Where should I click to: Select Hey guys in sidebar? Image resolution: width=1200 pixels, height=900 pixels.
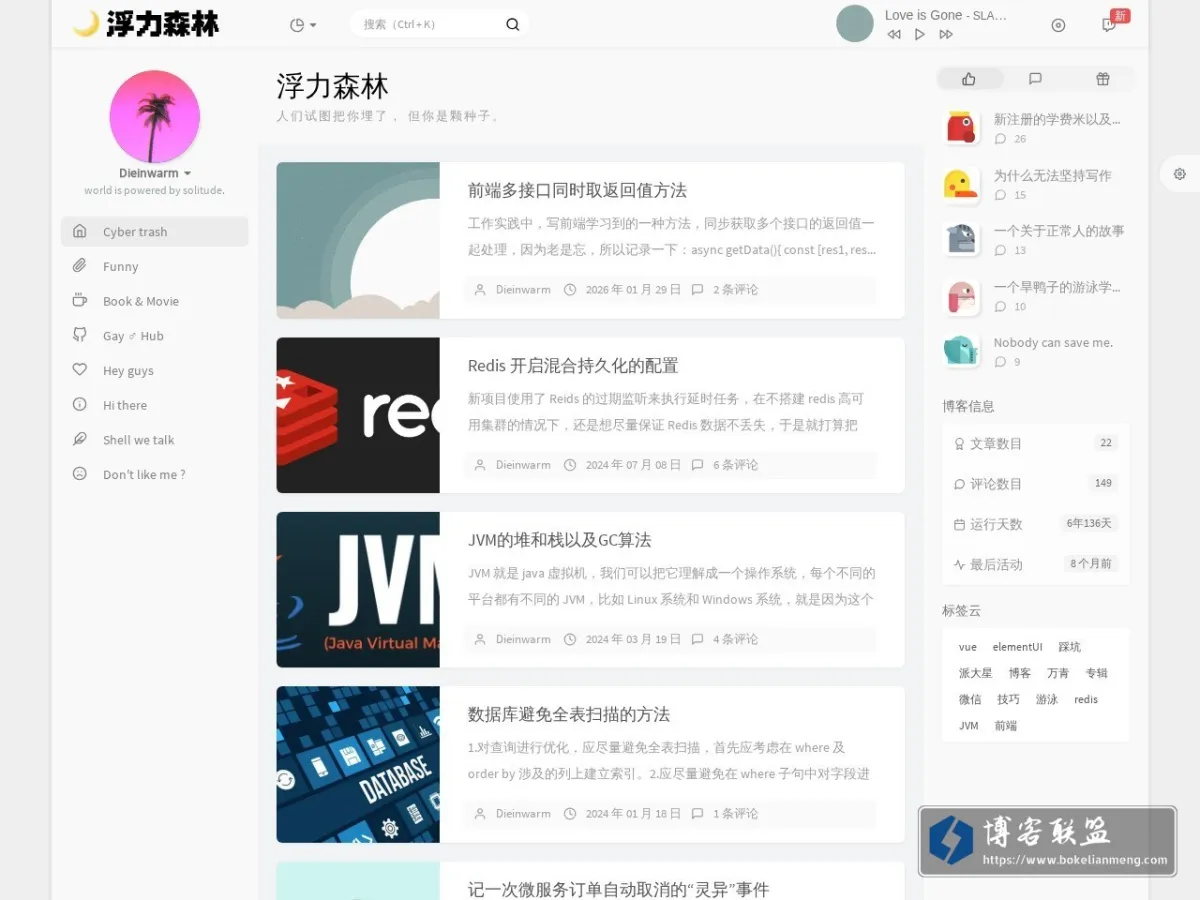click(x=155, y=371)
